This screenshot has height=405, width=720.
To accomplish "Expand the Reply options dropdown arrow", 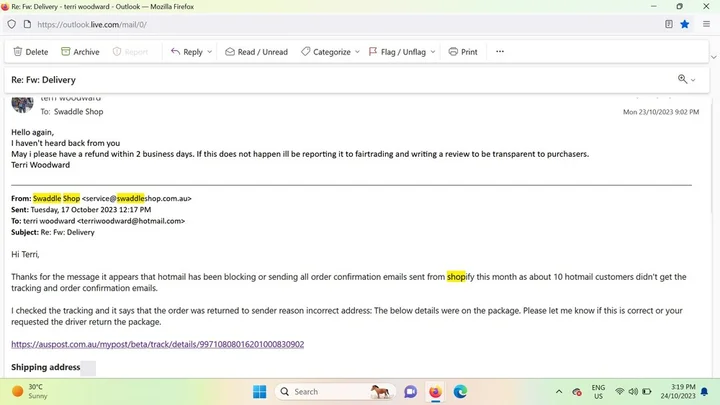I will [210, 52].
